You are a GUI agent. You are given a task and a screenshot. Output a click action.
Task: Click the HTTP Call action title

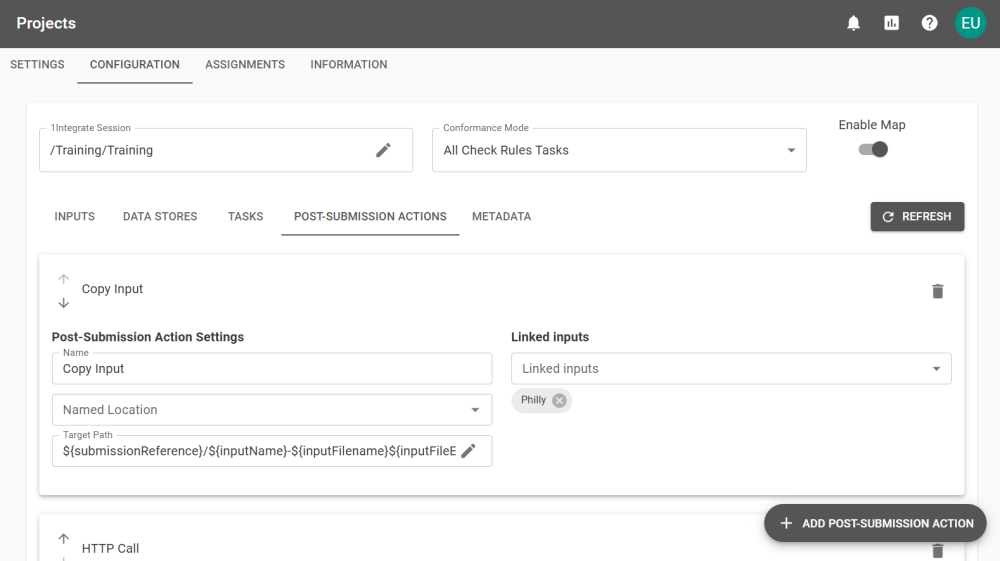[110, 548]
